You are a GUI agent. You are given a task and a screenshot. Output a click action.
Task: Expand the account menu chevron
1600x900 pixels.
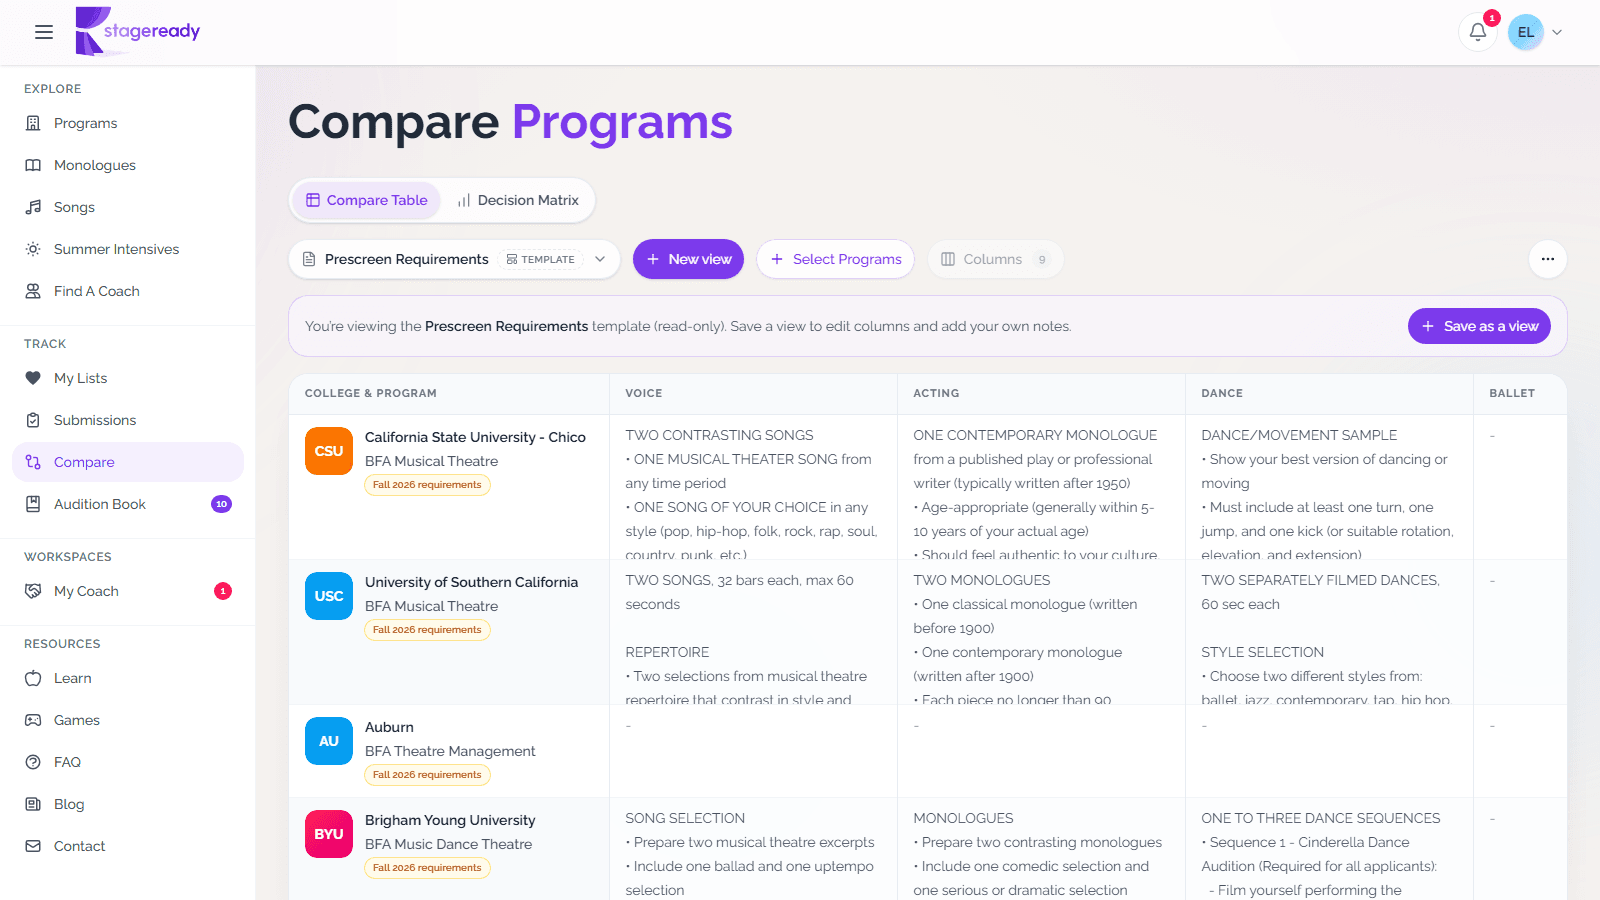pyautogui.click(x=1557, y=32)
